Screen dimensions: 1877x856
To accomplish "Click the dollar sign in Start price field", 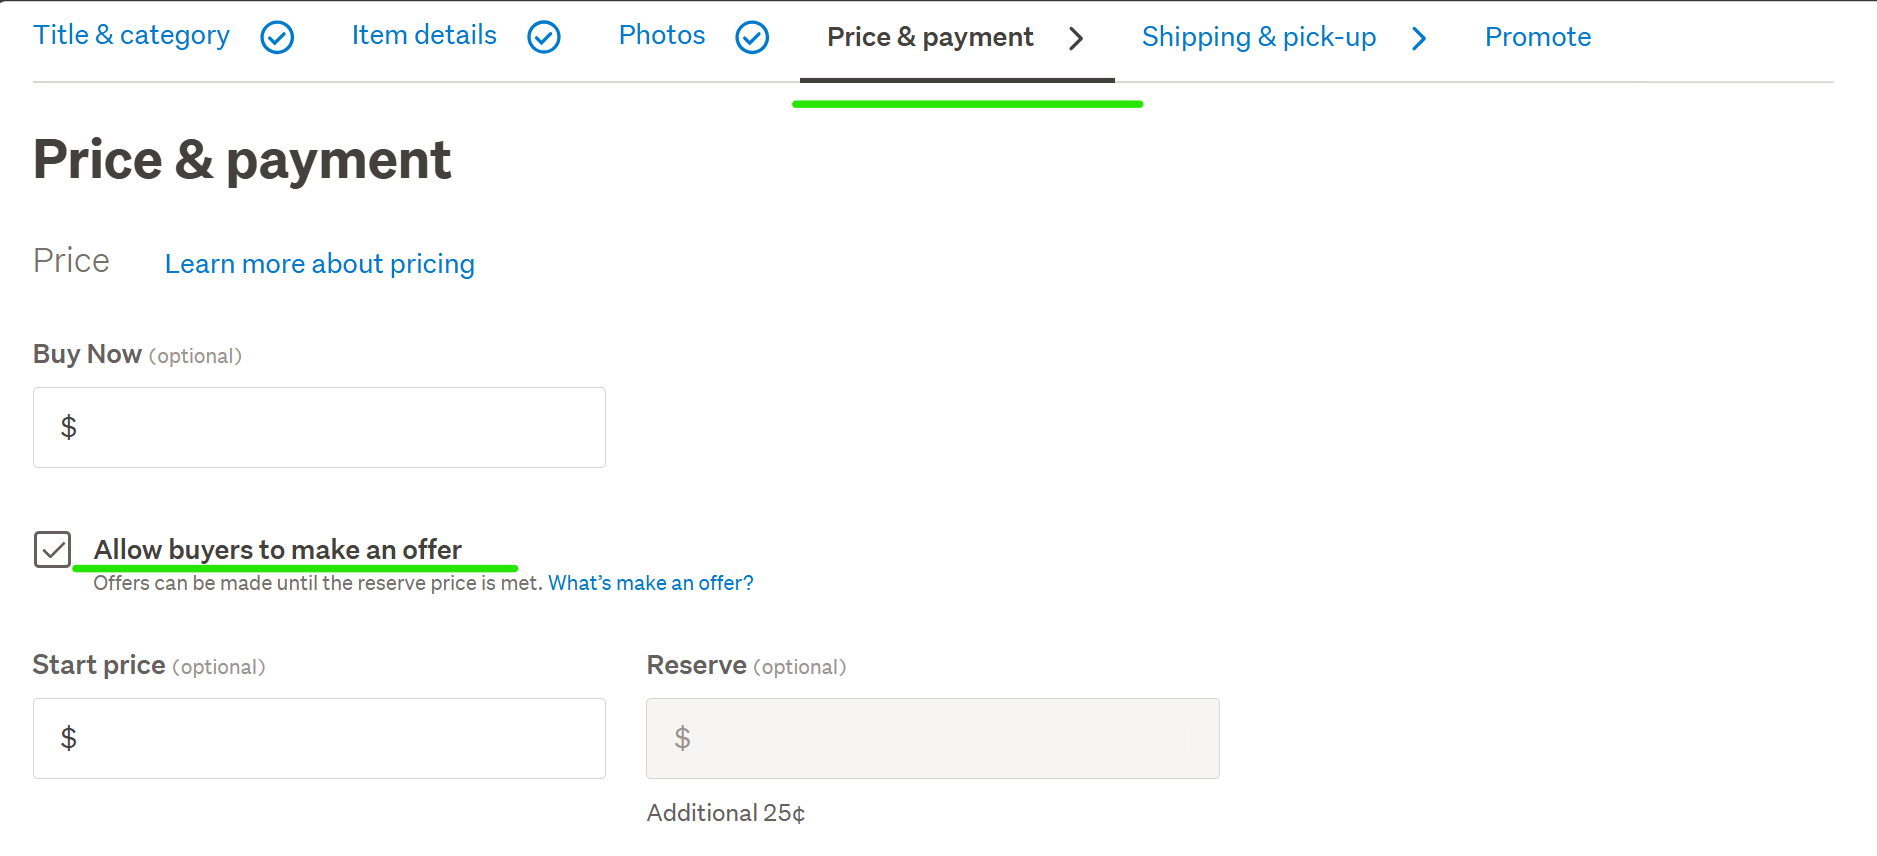I will tap(69, 739).
